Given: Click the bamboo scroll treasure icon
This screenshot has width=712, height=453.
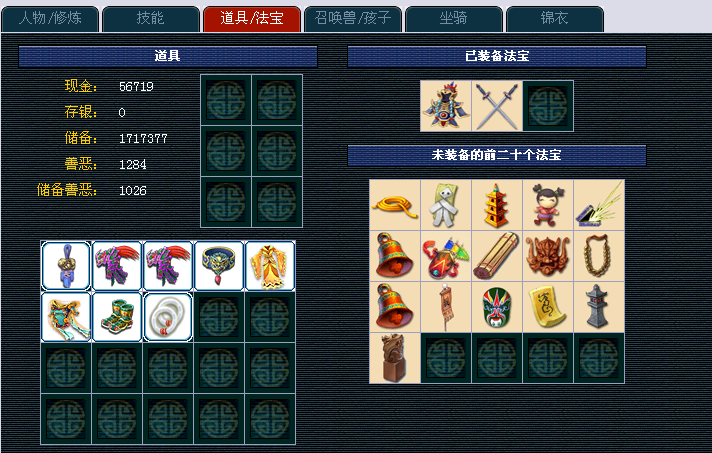Looking at the screenshot, I should (497, 256).
